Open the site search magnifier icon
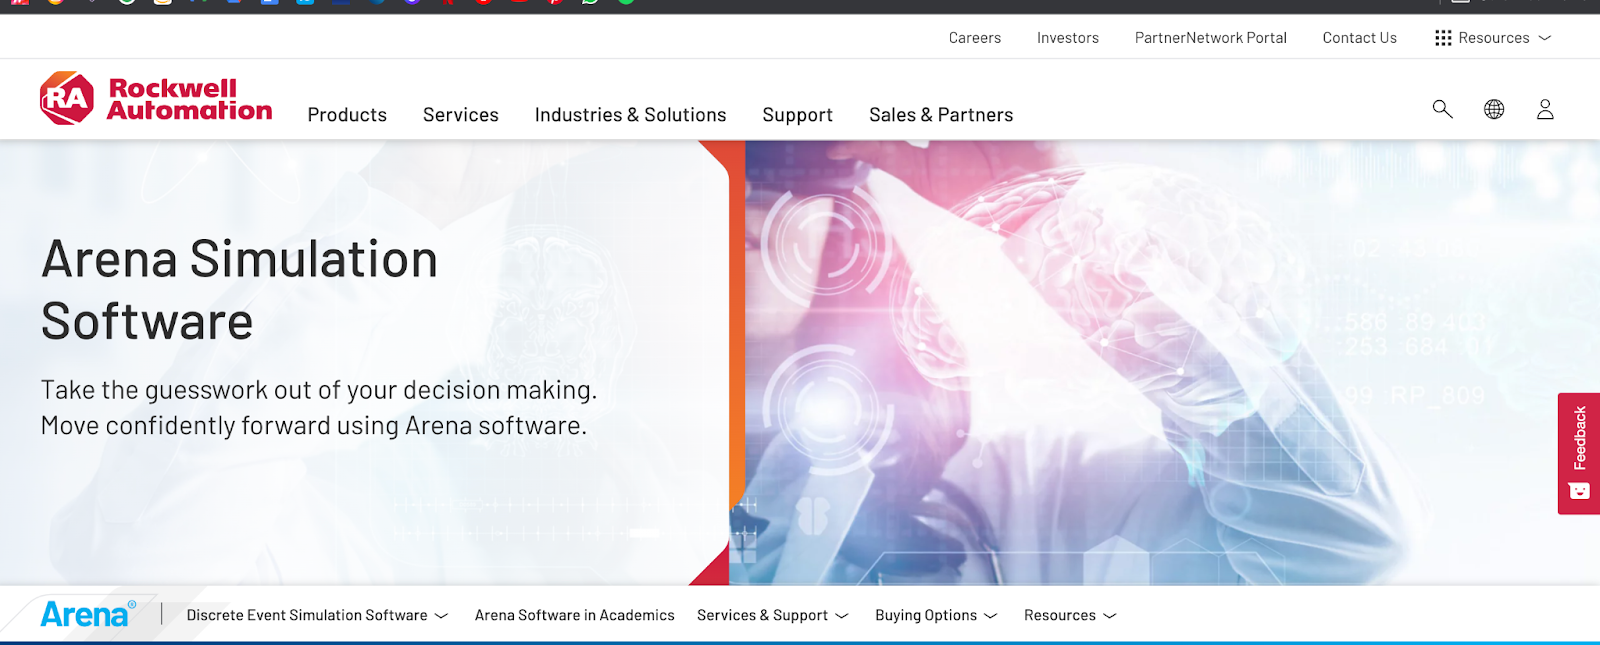The width and height of the screenshot is (1600, 645). coord(1442,109)
